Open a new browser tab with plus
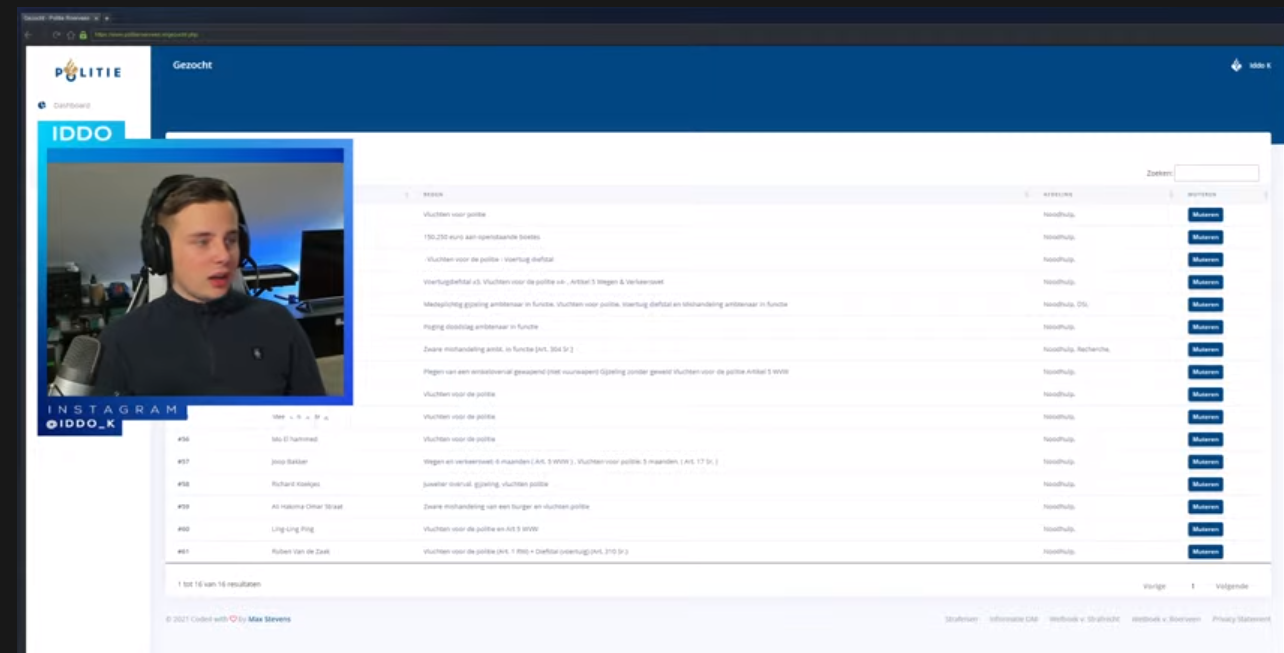The height and width of the screenshot is (653, 1284). pyautogui.click(x=107, y=18)
